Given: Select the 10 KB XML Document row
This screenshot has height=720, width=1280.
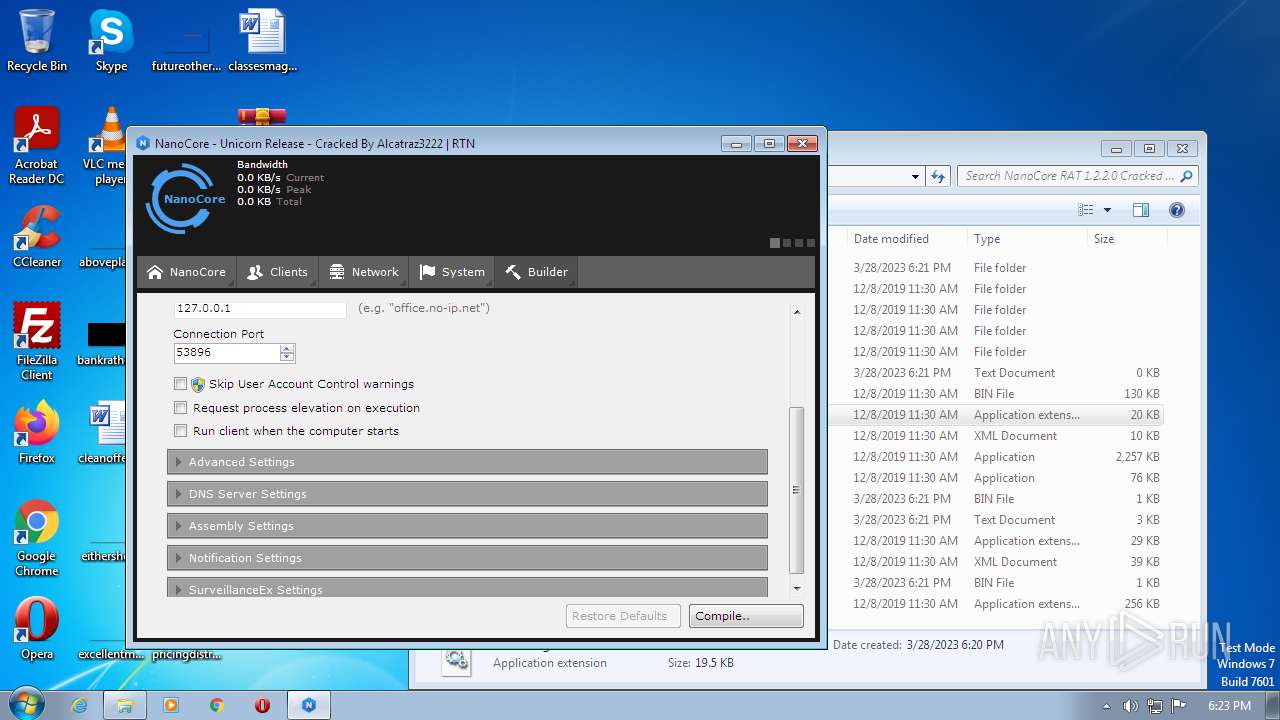Looking at the screenshot, I should pos(996,436).
